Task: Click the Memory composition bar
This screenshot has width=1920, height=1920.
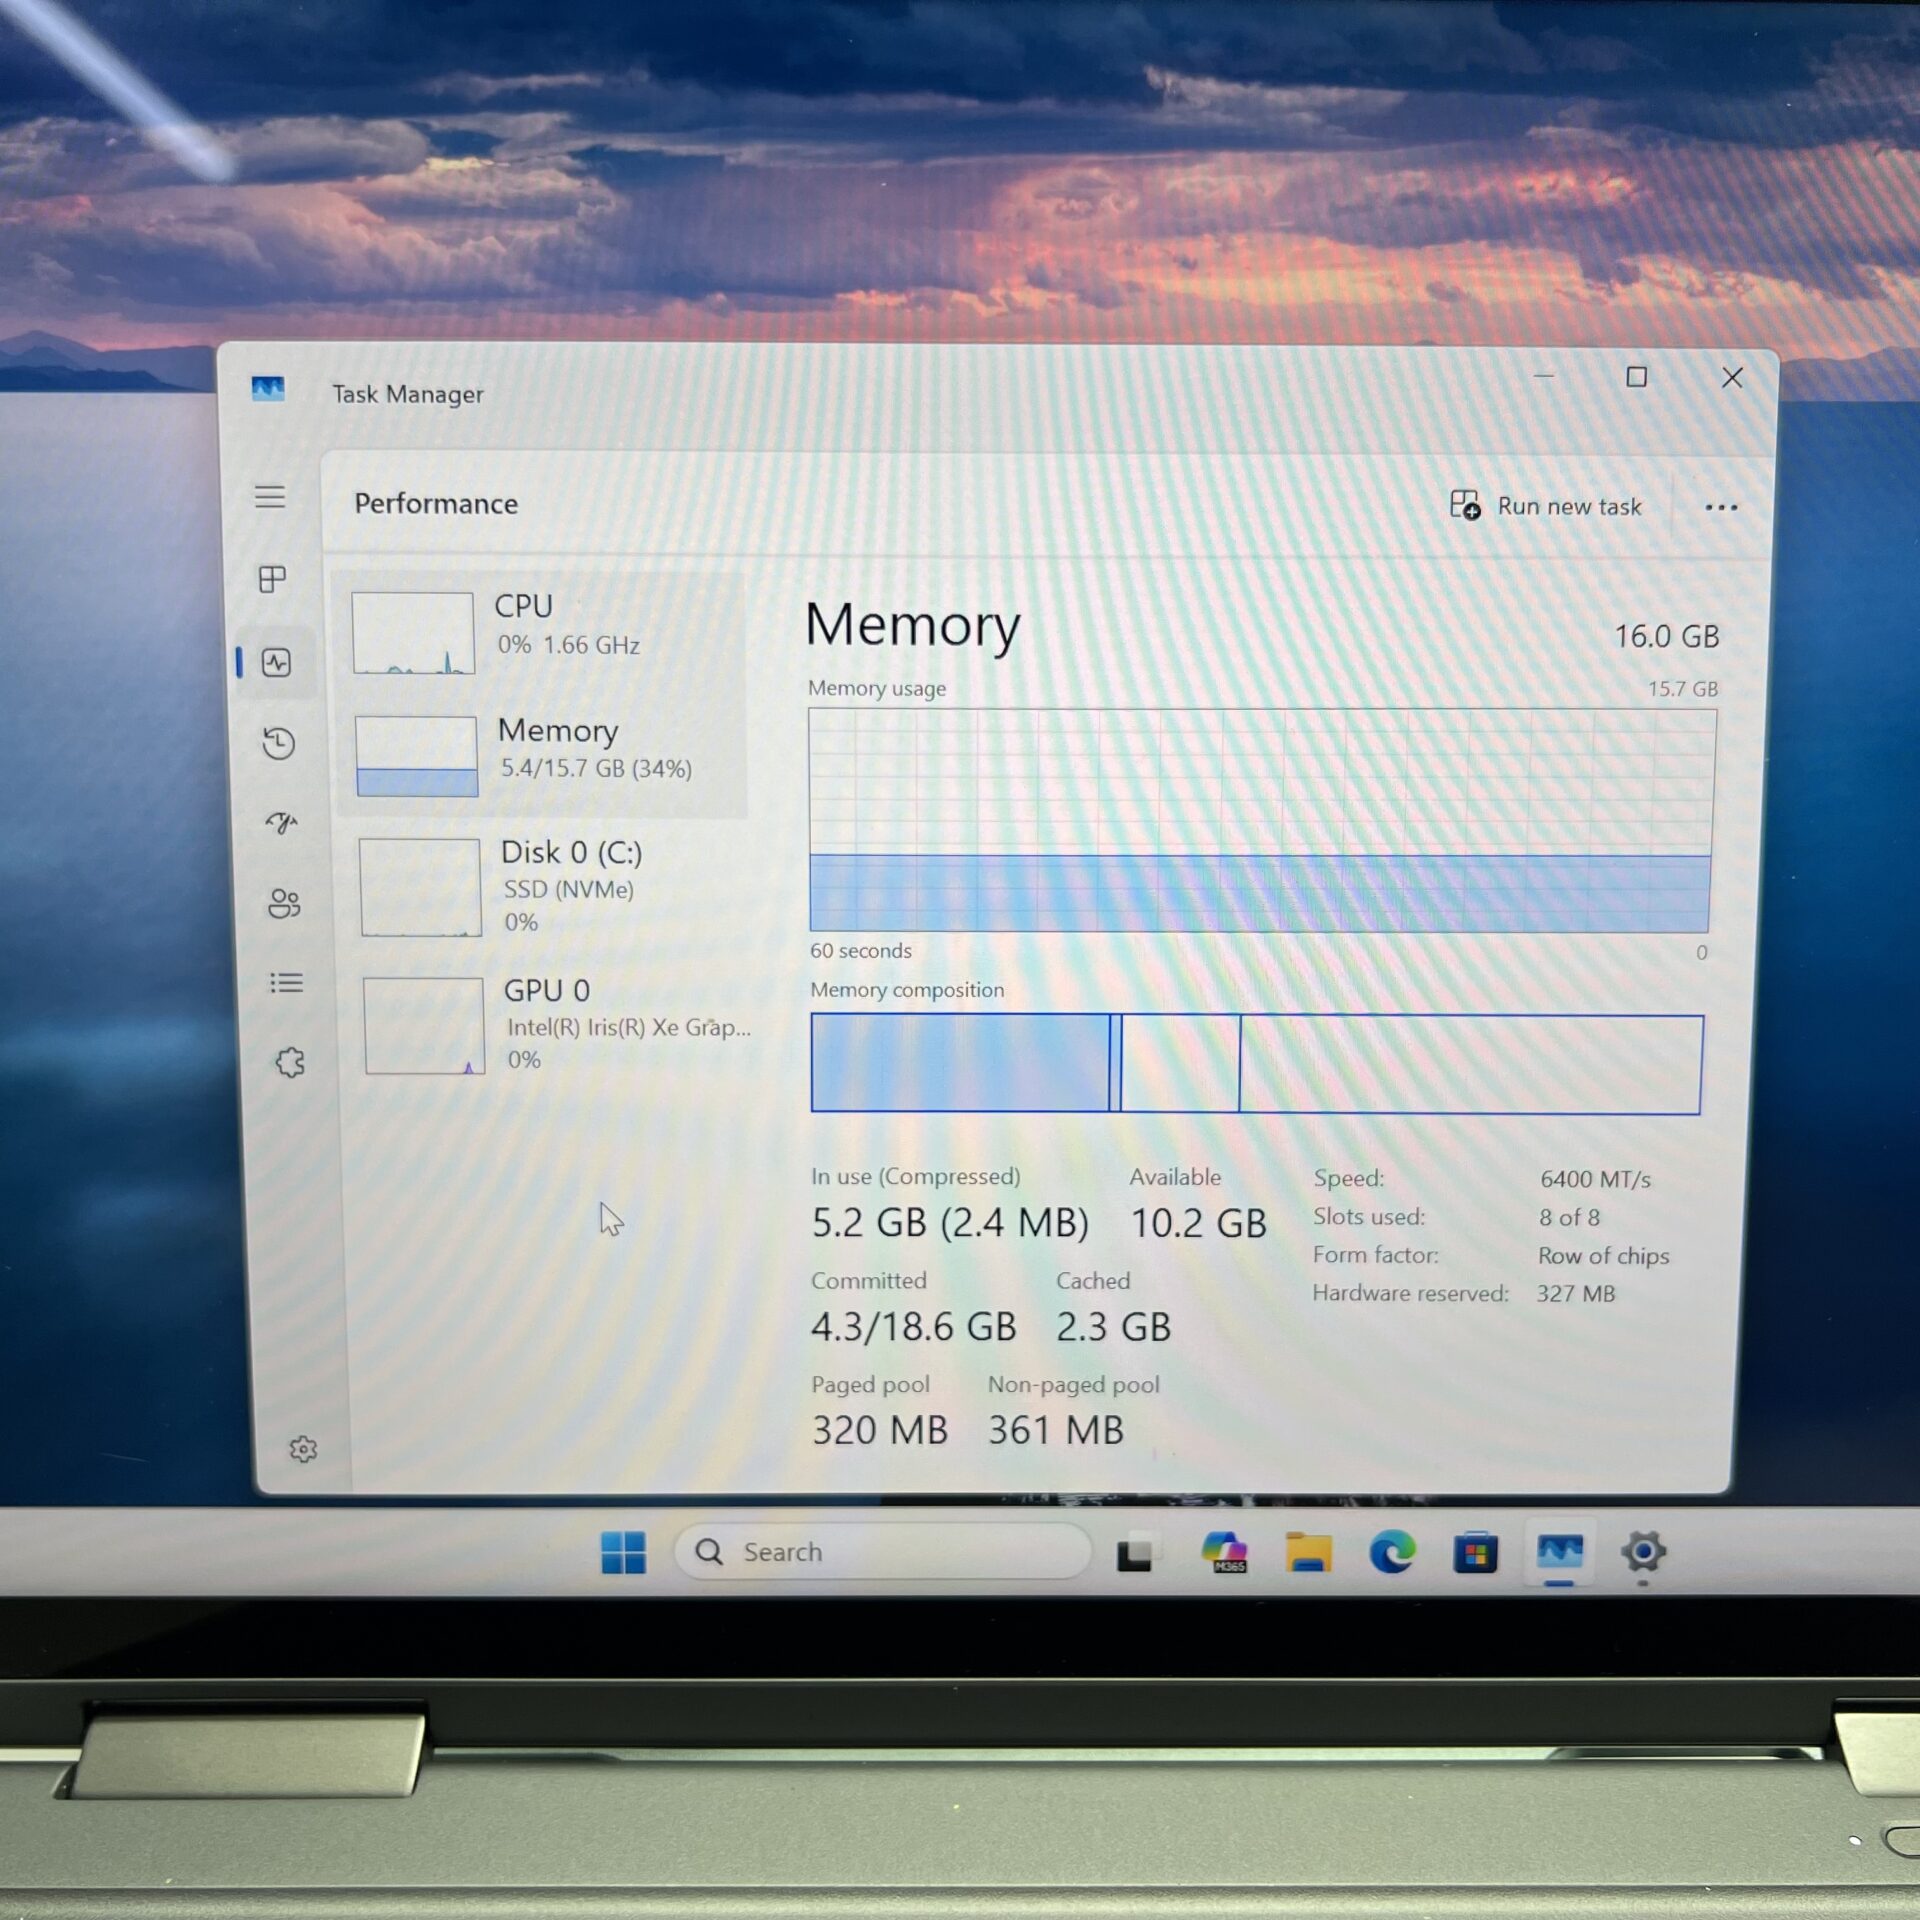Action: (x=1255, y=1063)
